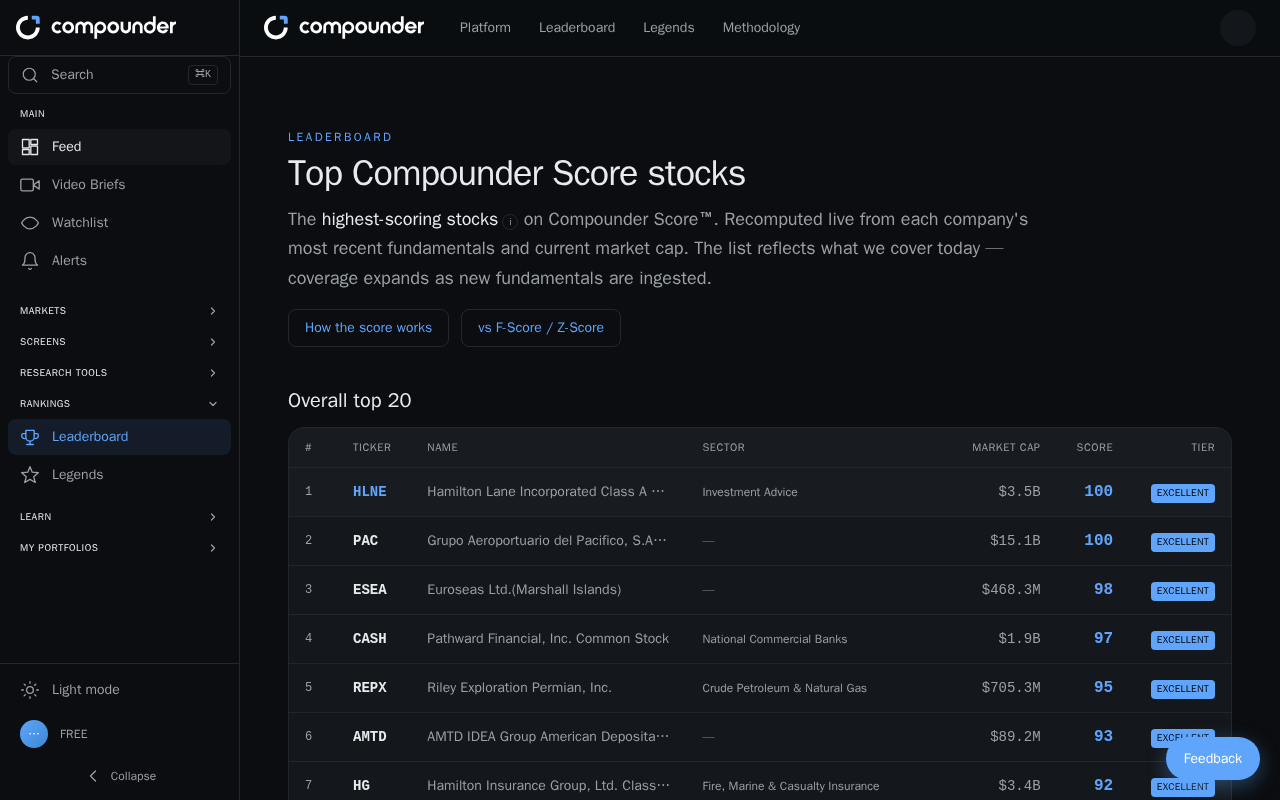Open the Watchlist eye icon
The image size is (1280, 800).
tap(30, 223)
